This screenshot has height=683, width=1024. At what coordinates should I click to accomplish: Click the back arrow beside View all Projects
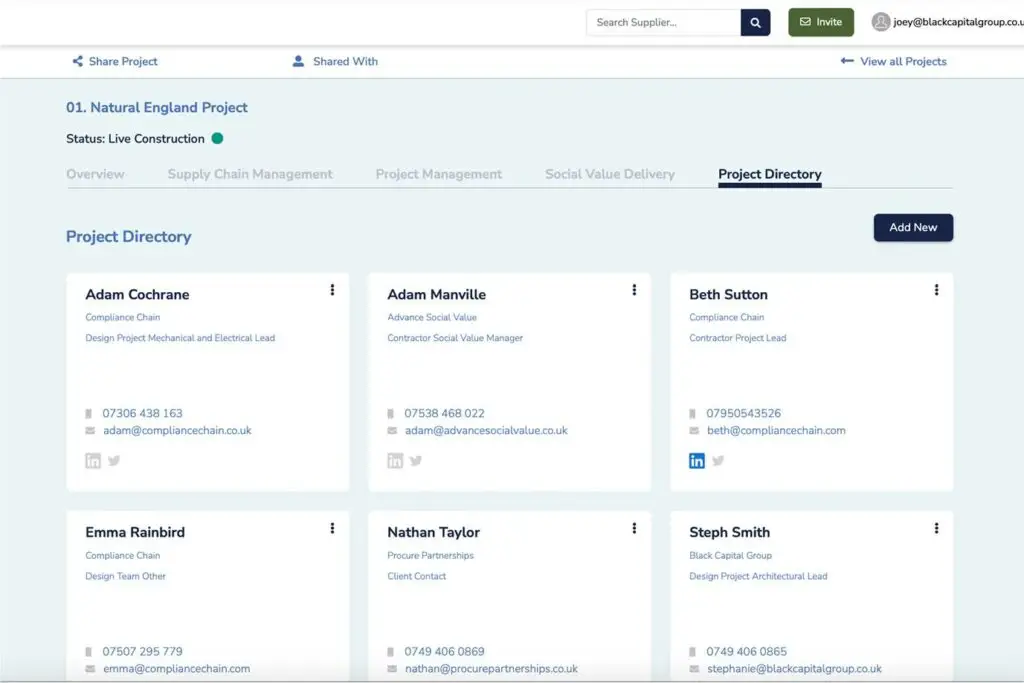coord(846,61)
